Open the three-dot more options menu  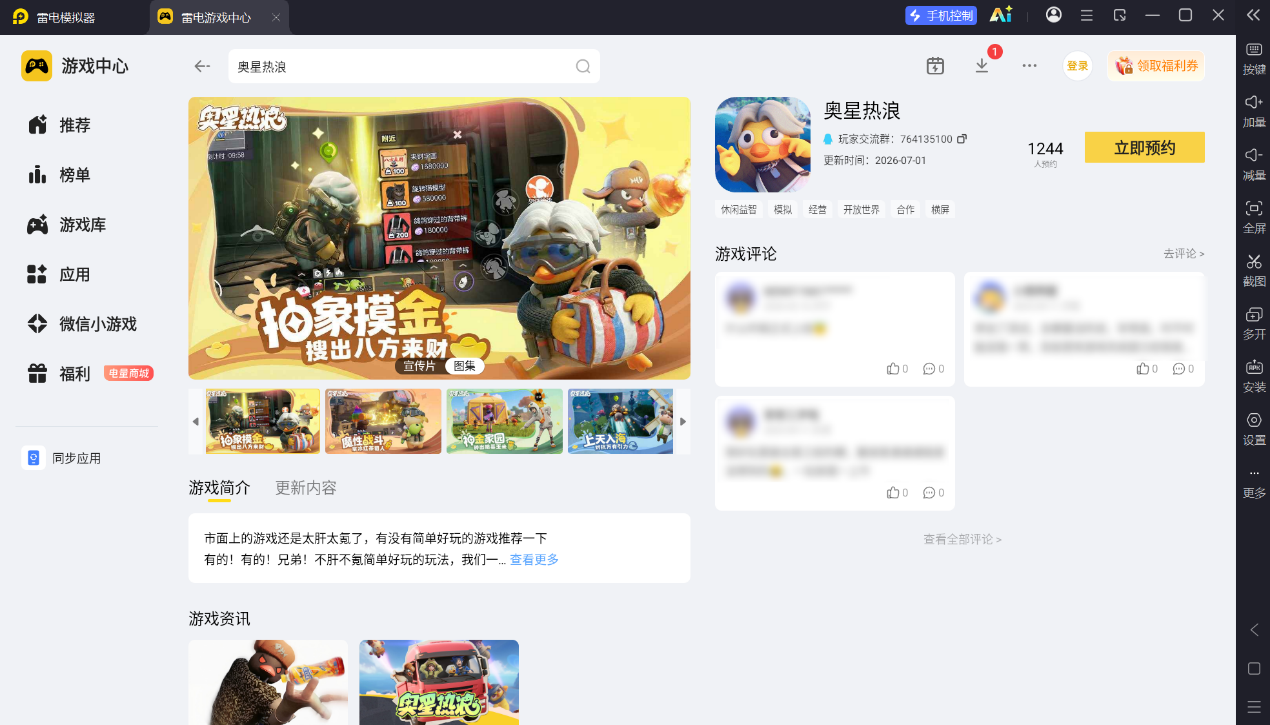tap(1029, 66)
